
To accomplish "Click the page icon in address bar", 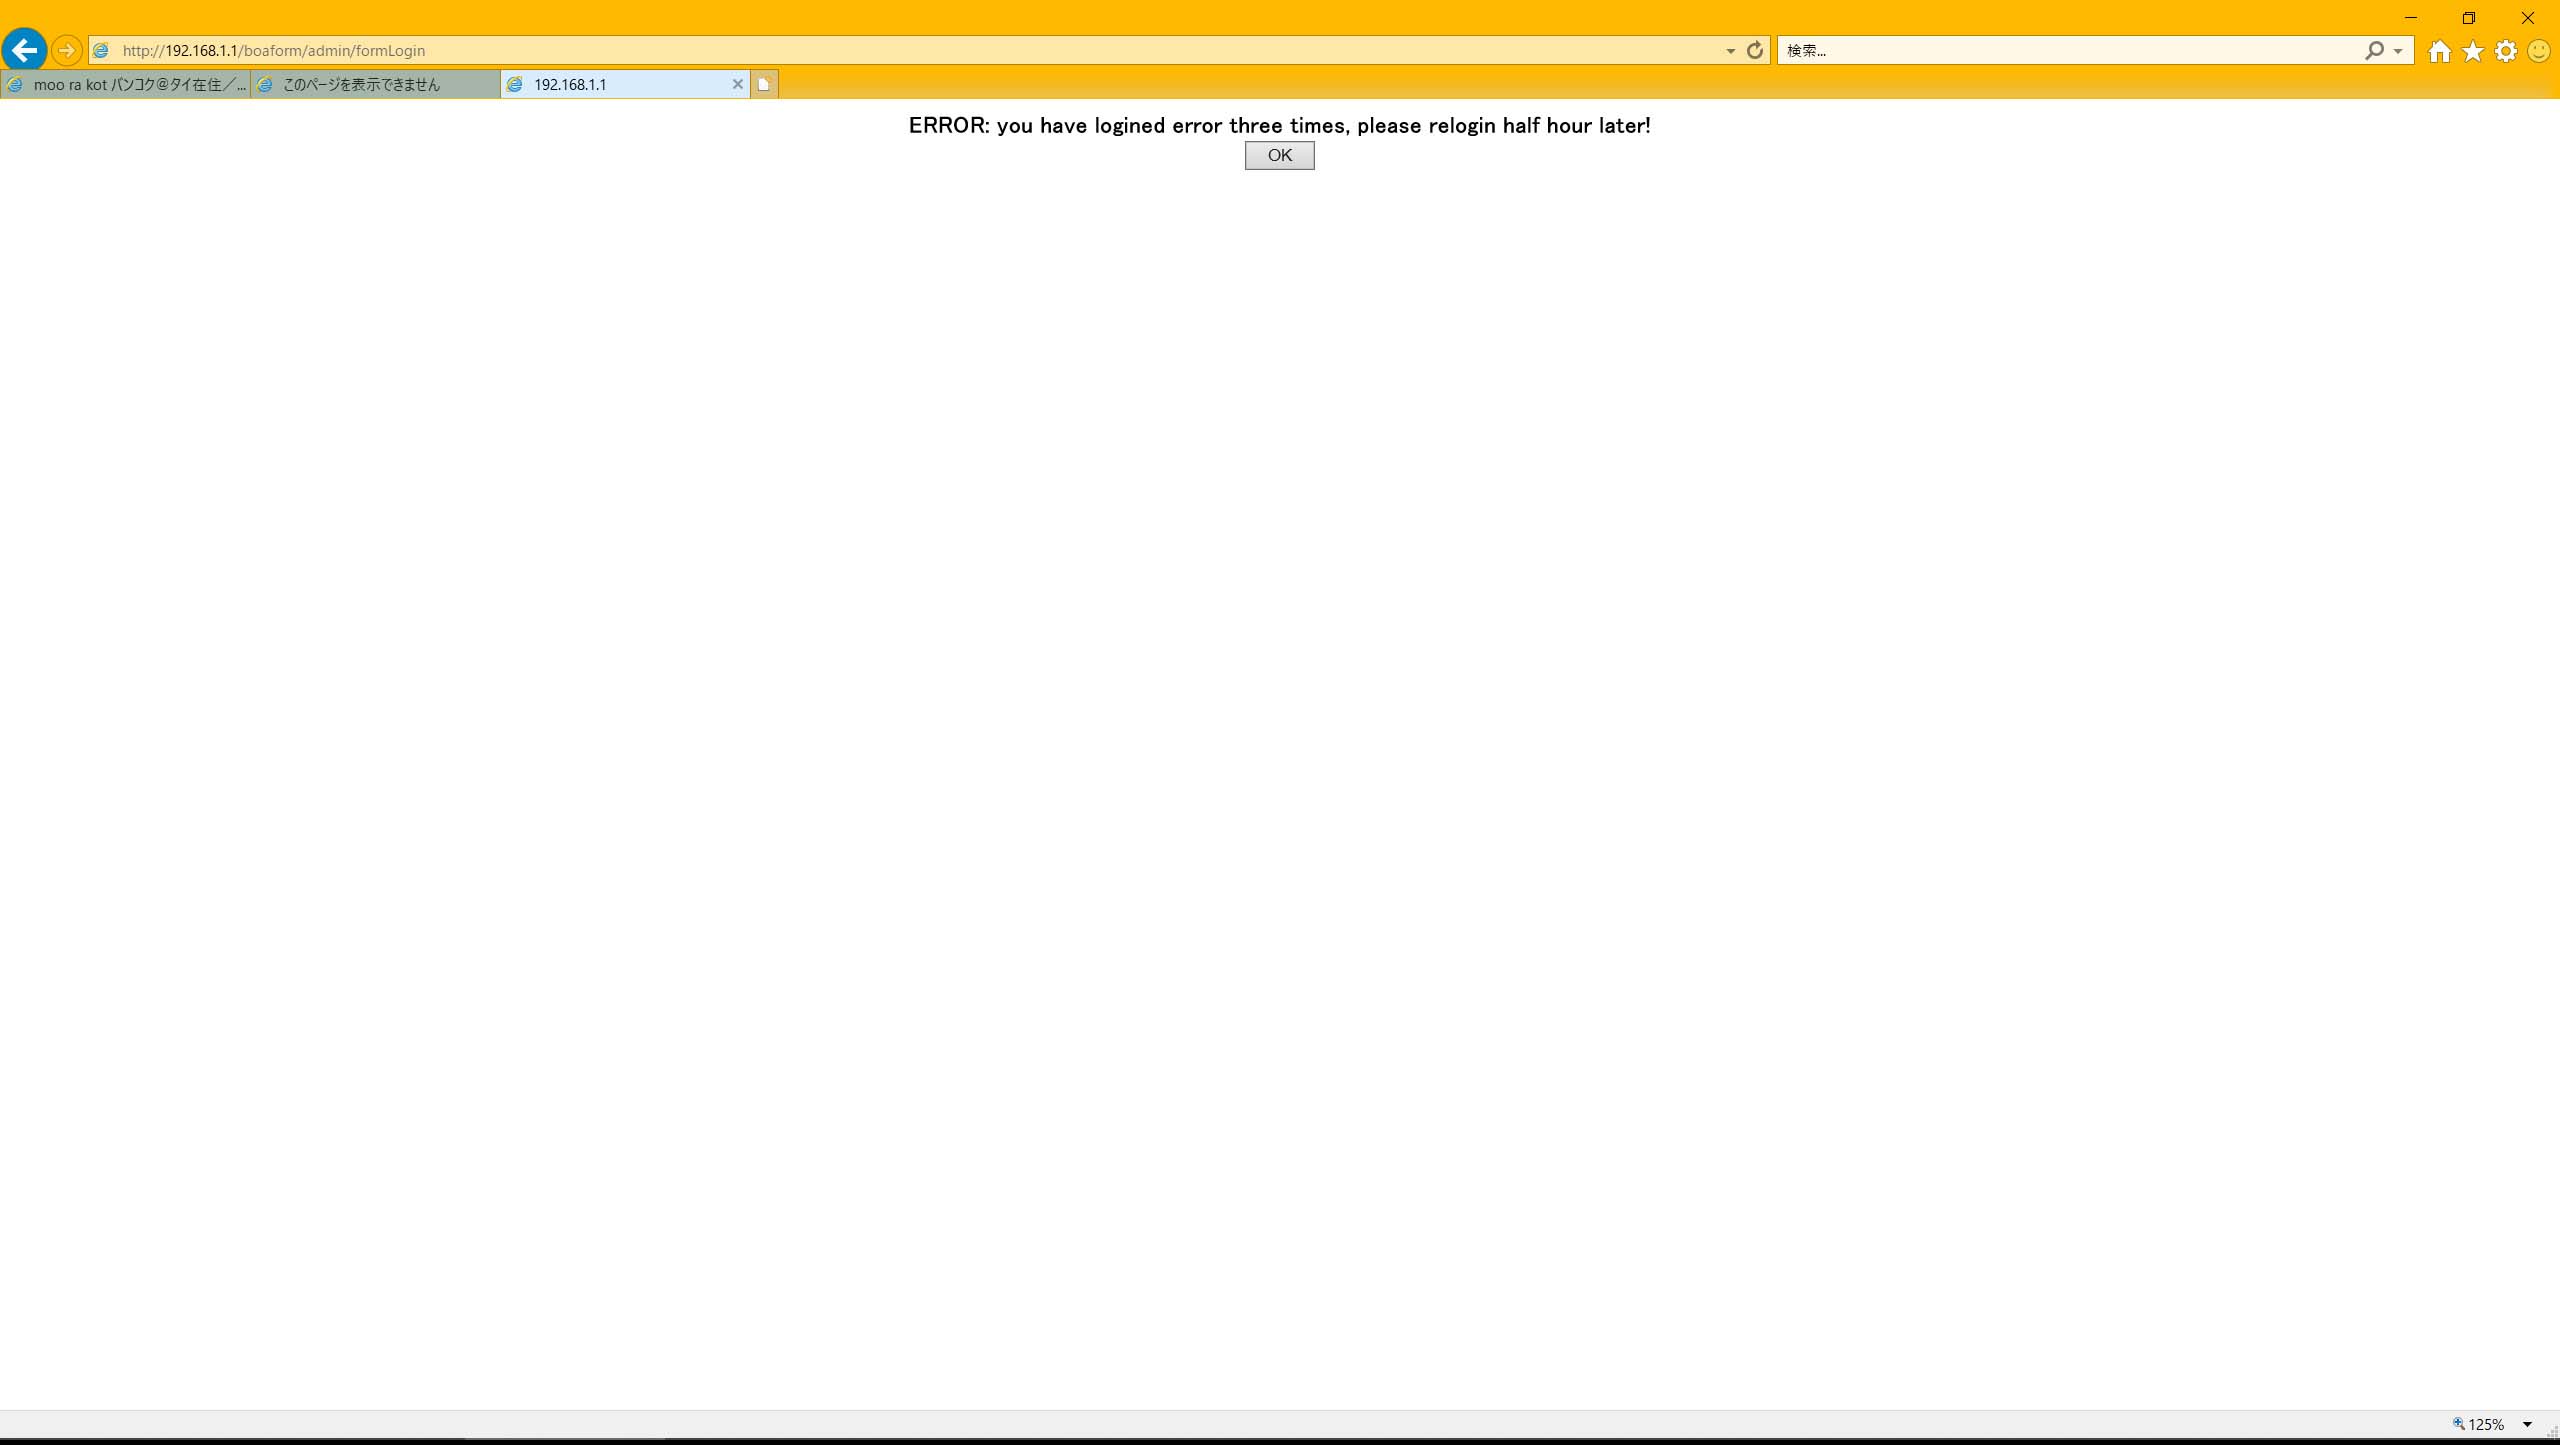I will [101, 50].
